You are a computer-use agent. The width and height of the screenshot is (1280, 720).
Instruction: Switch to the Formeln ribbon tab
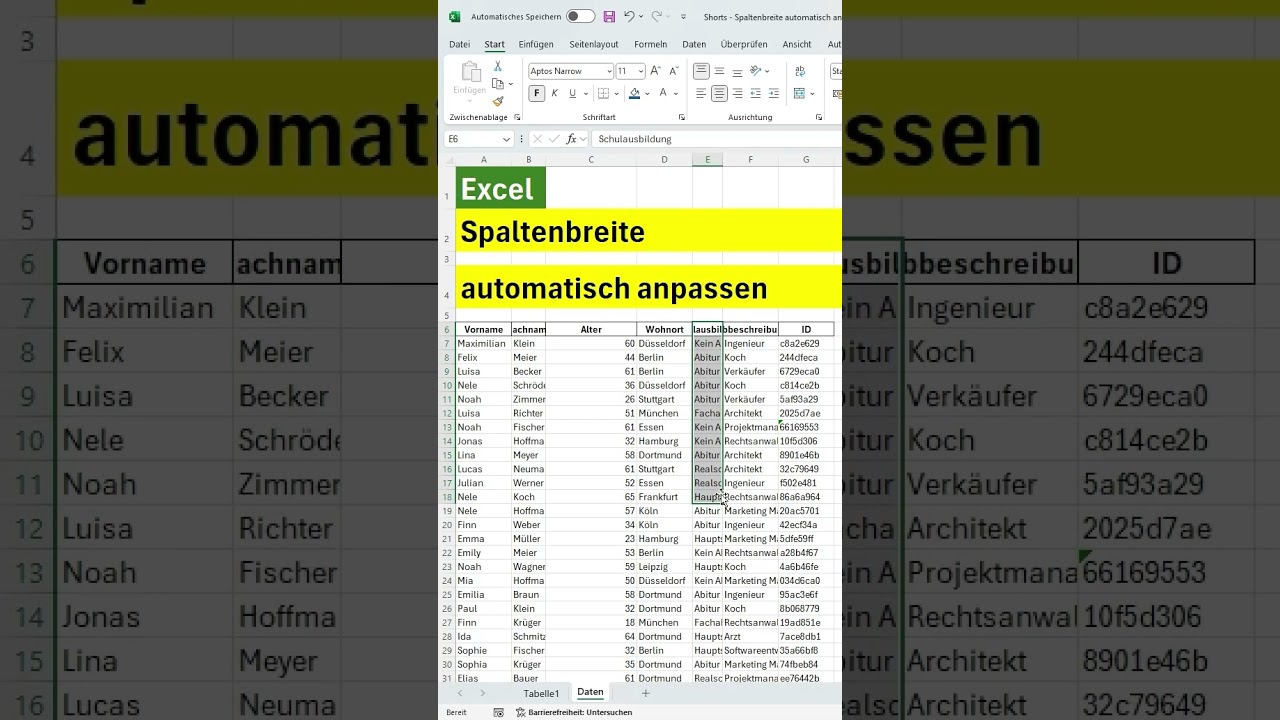click(x=650, y=44)
